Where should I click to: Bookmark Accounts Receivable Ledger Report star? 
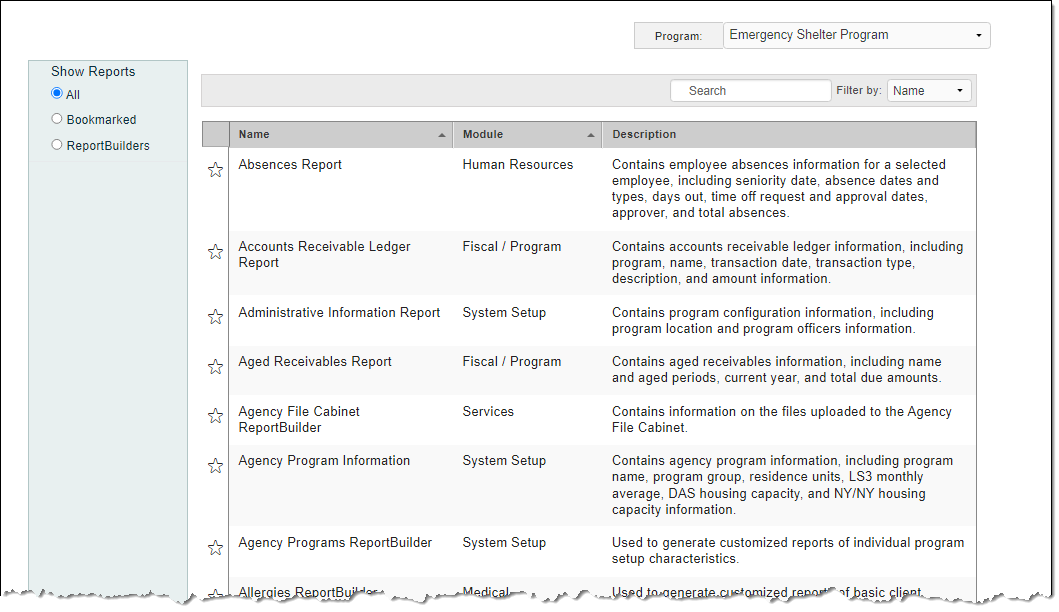[x=215, y=252]
